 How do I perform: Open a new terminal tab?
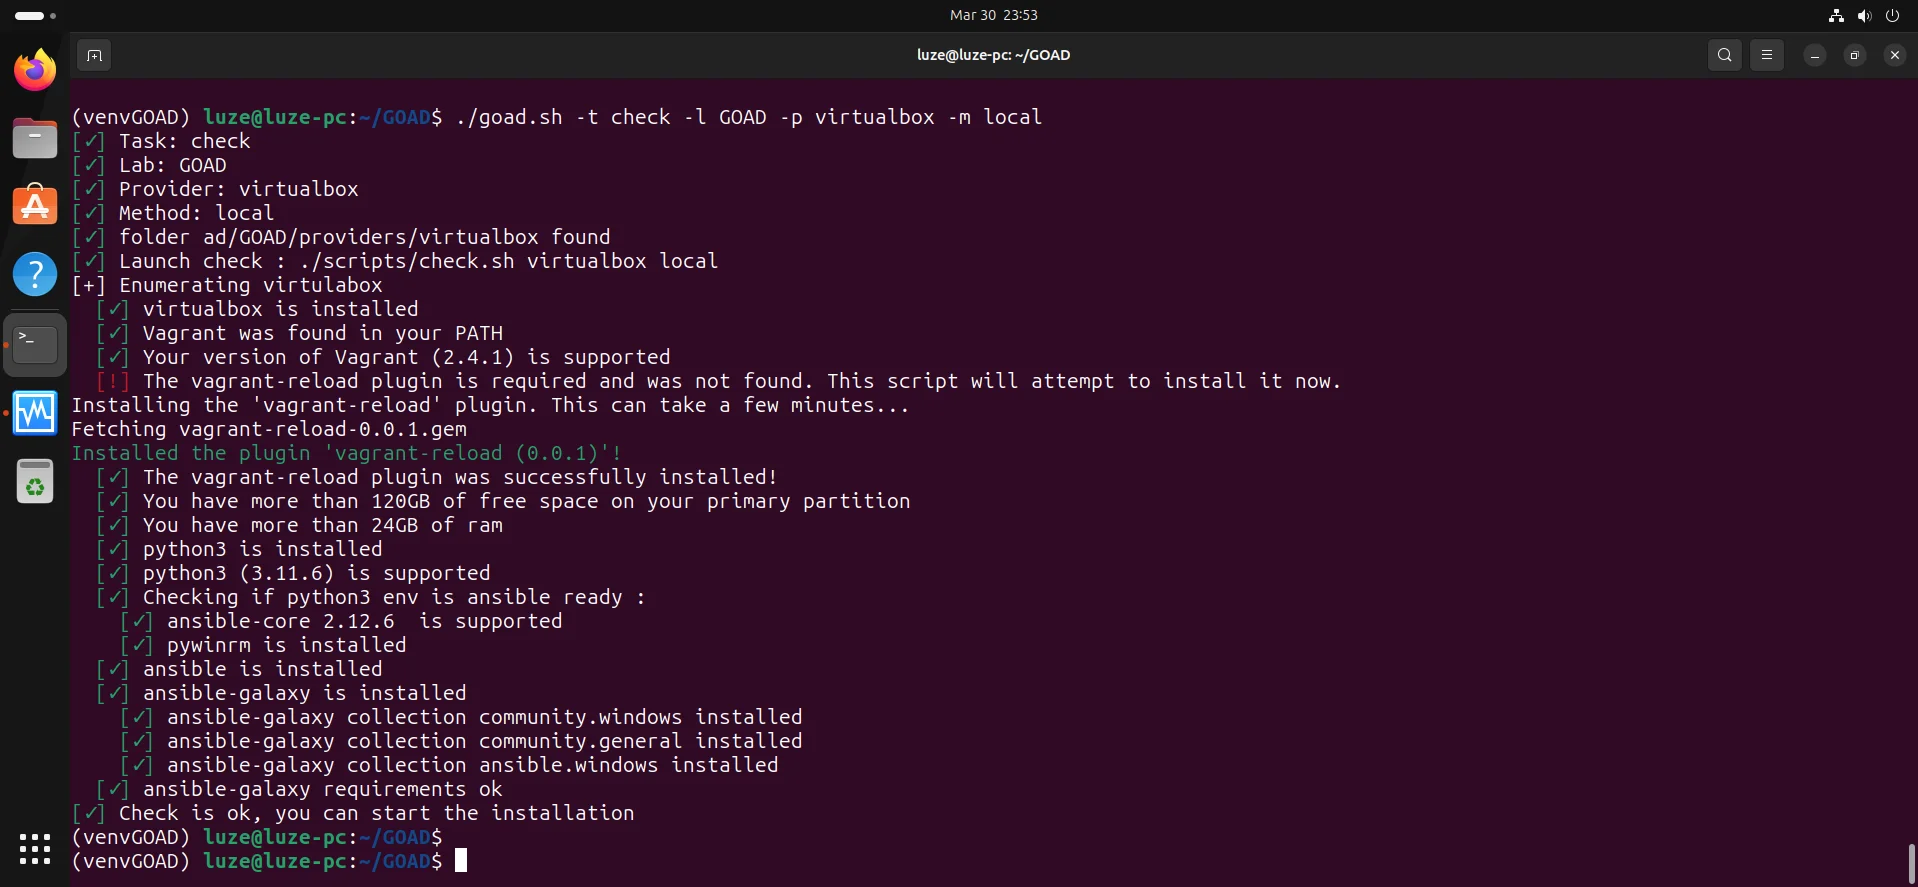[x=94, y=55]
